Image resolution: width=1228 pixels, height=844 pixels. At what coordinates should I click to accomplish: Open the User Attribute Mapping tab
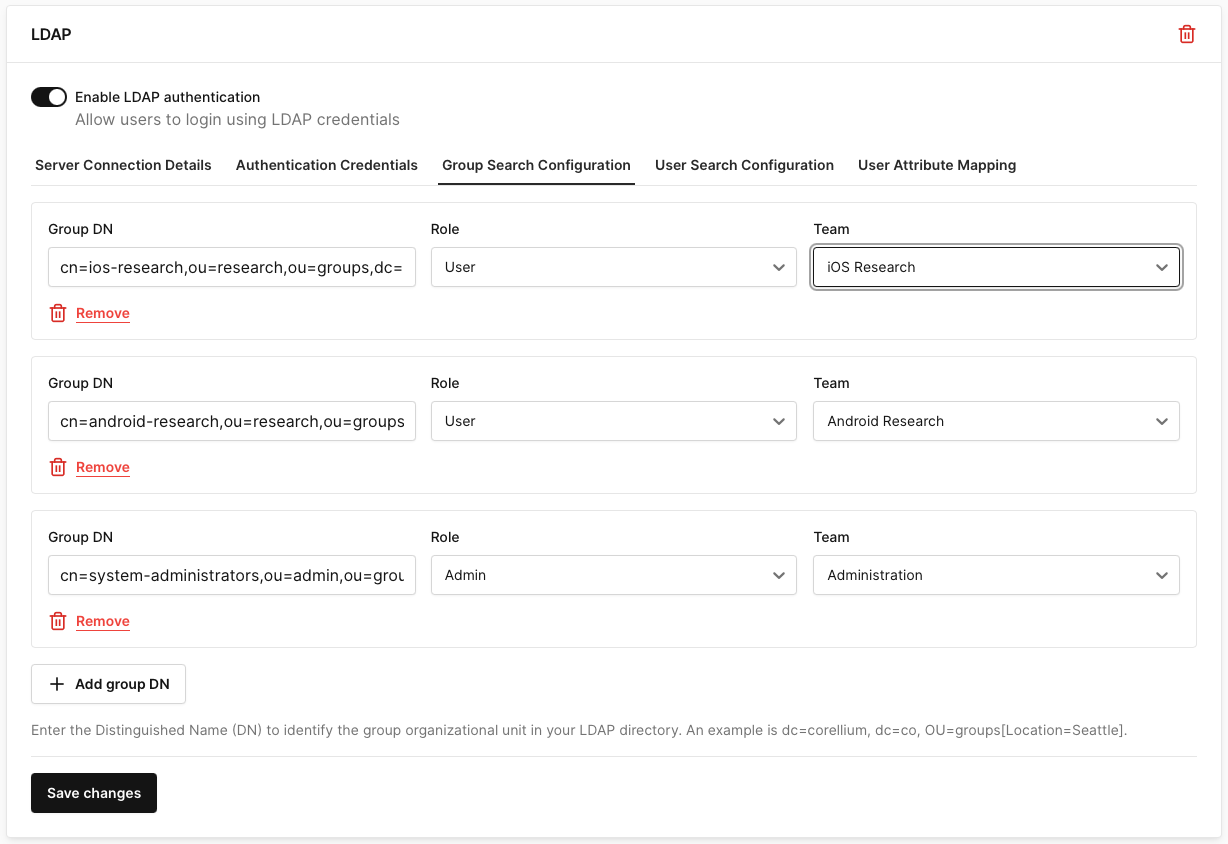pyautogui.click(x=937, y=165)
